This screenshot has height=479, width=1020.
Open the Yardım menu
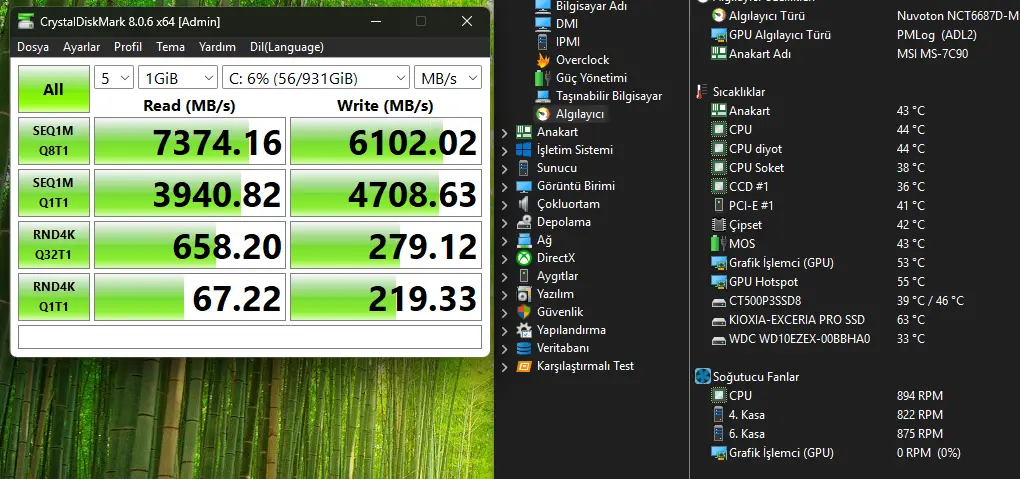pyautogui.click(x=217, y=47)
